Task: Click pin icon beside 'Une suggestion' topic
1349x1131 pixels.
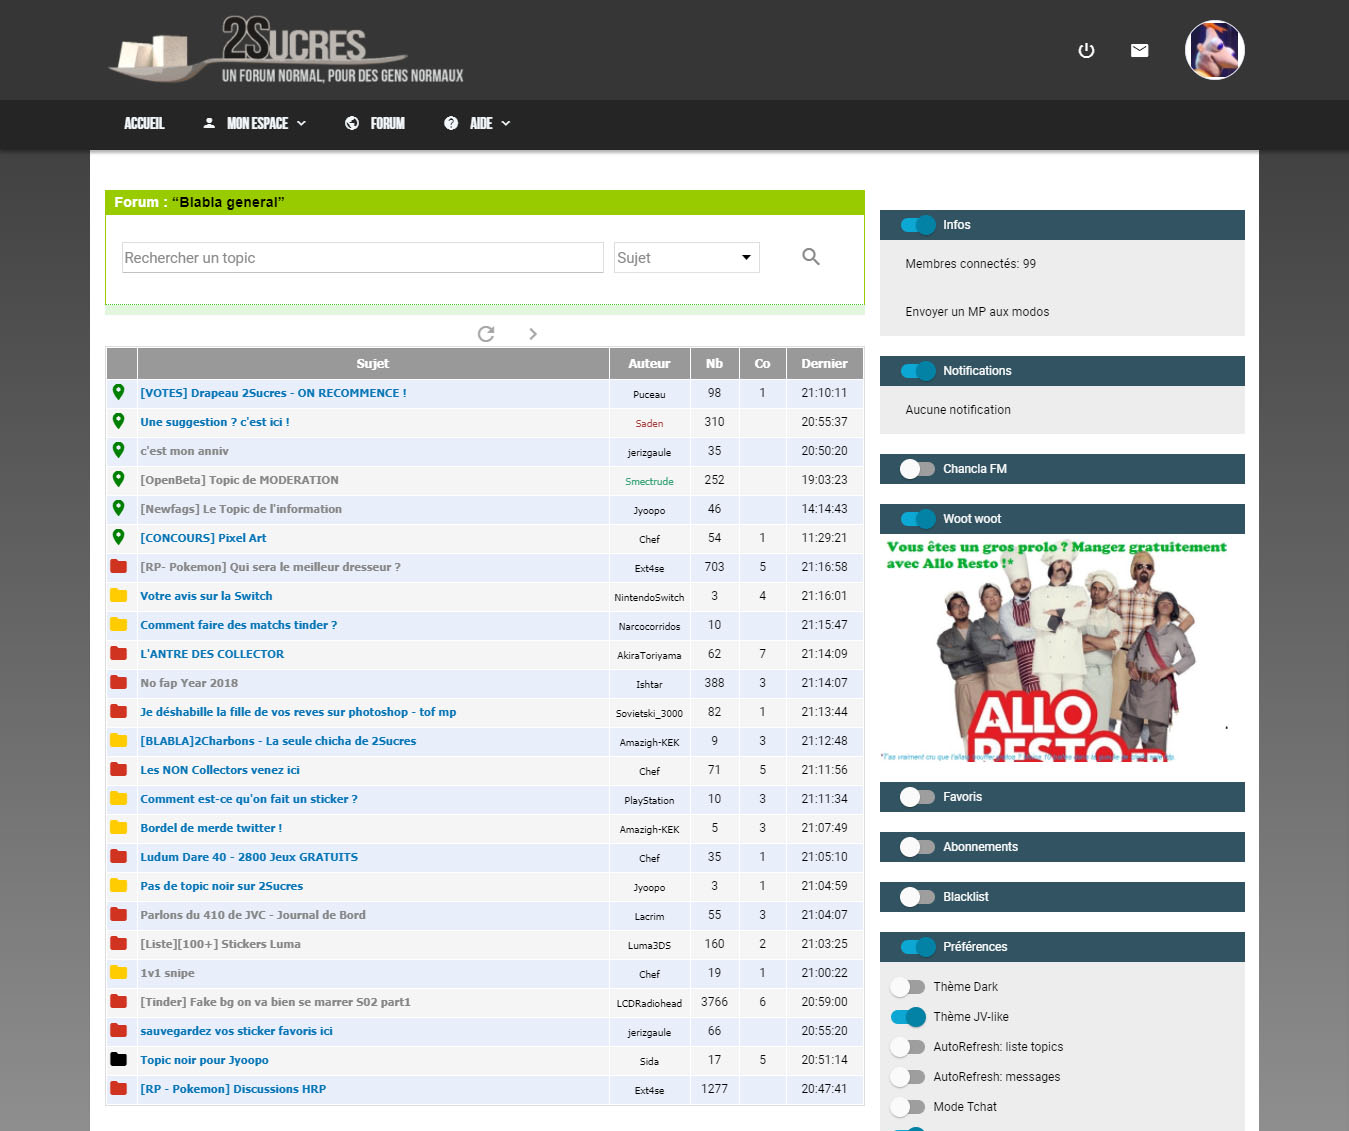Action: pos(118,421)
